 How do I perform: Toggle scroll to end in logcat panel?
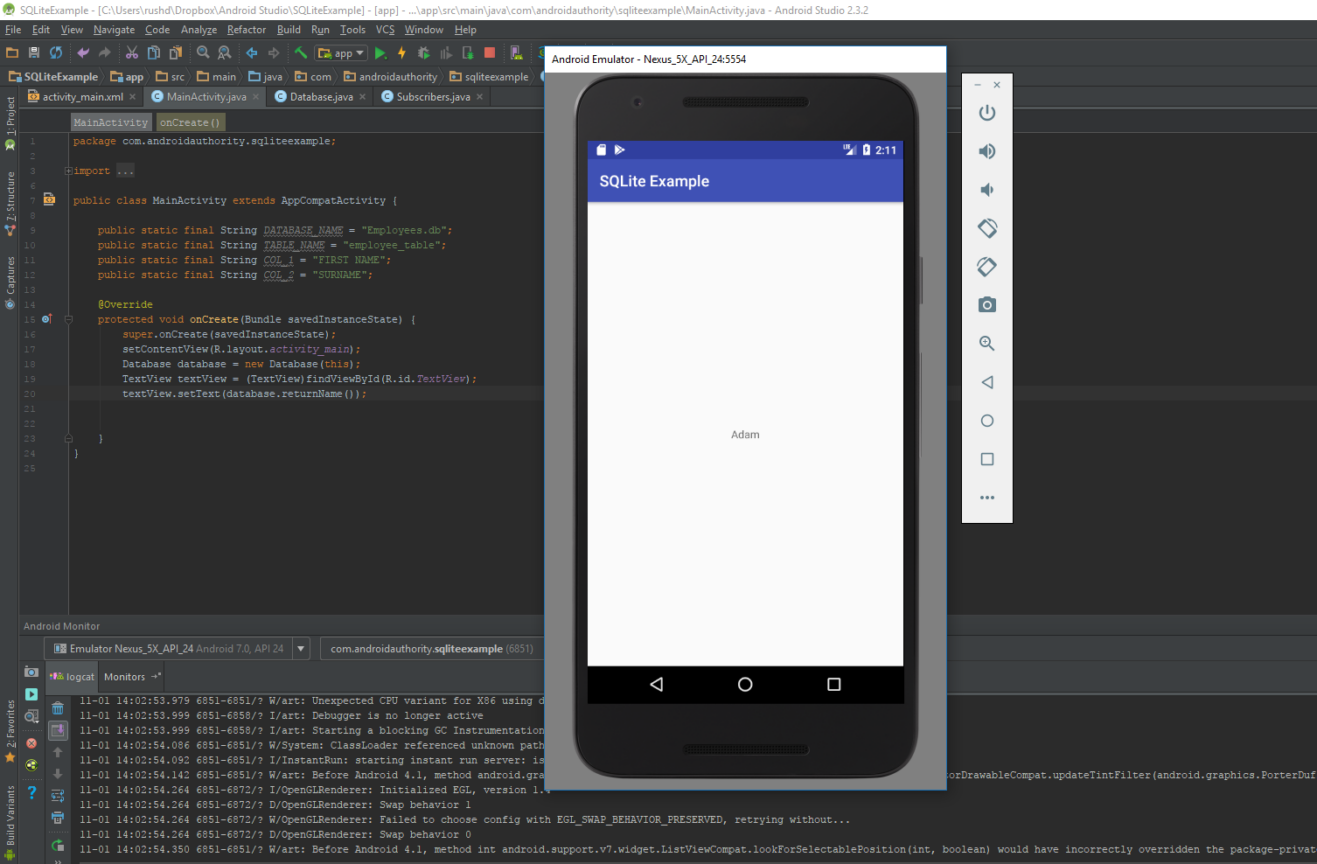57,731
